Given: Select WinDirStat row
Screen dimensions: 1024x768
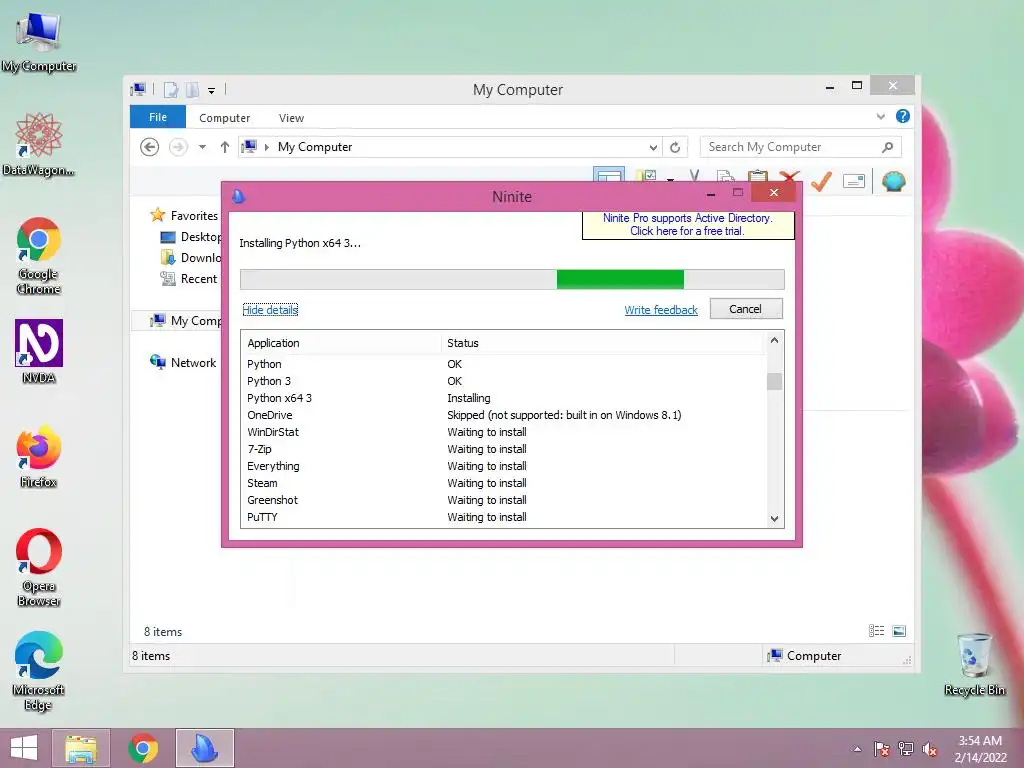Looking at the screenshot, I should click(x=504, y=432).
